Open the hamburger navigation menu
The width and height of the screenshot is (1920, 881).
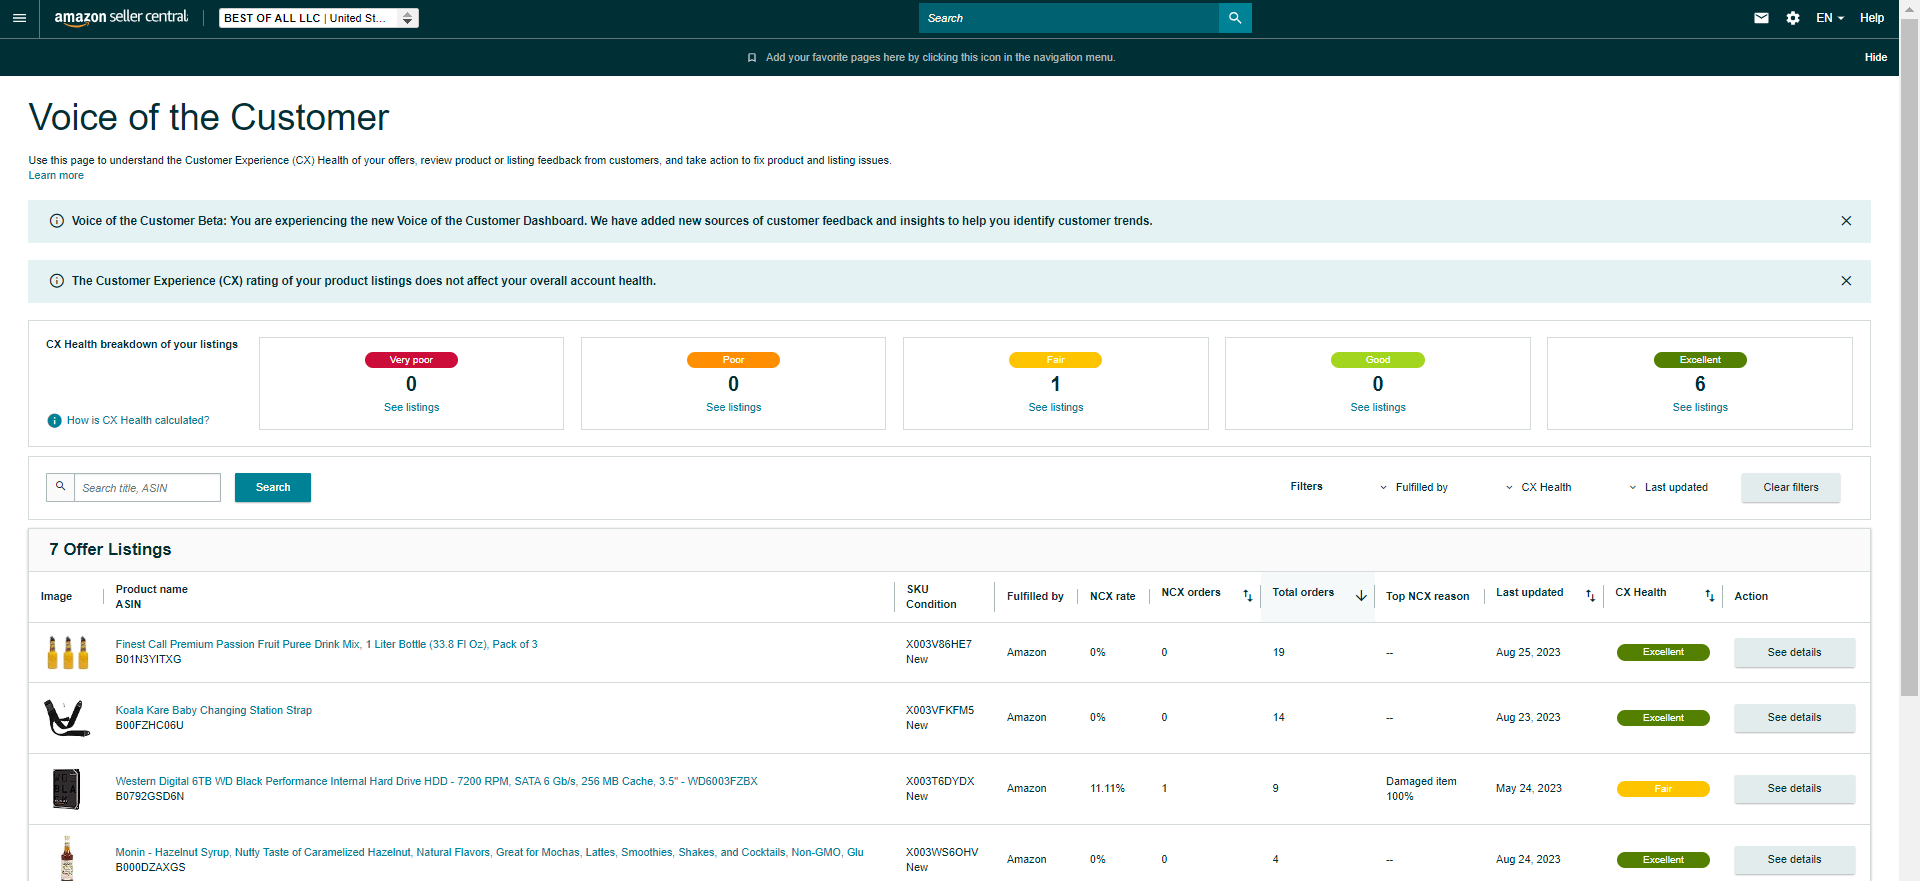click(x=19, y=18)
